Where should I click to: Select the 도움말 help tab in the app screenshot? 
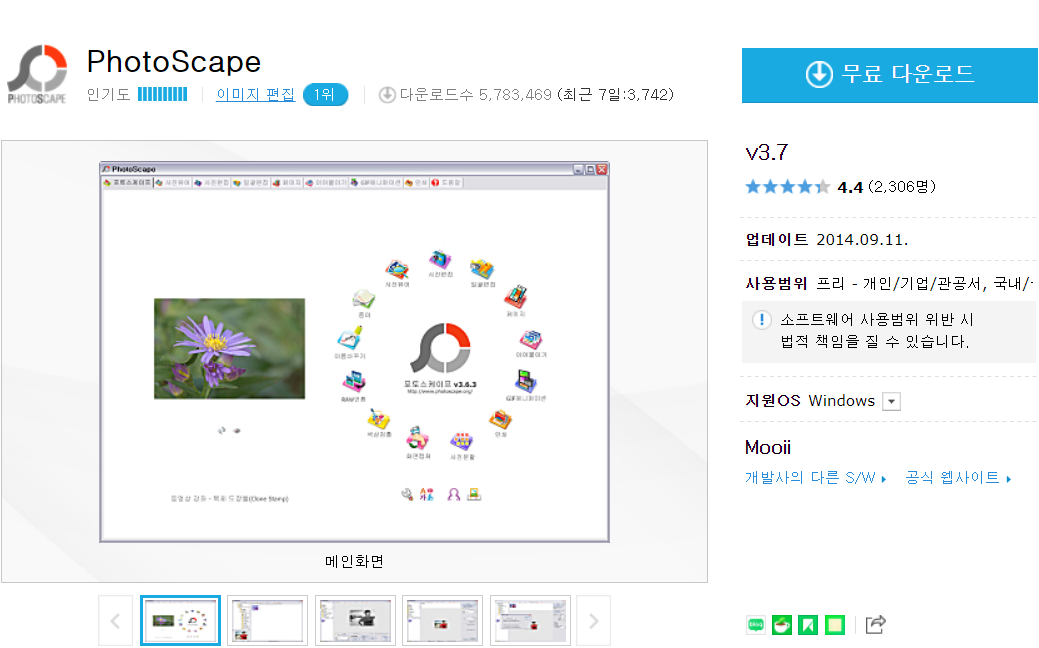click(x=446, y=182)
